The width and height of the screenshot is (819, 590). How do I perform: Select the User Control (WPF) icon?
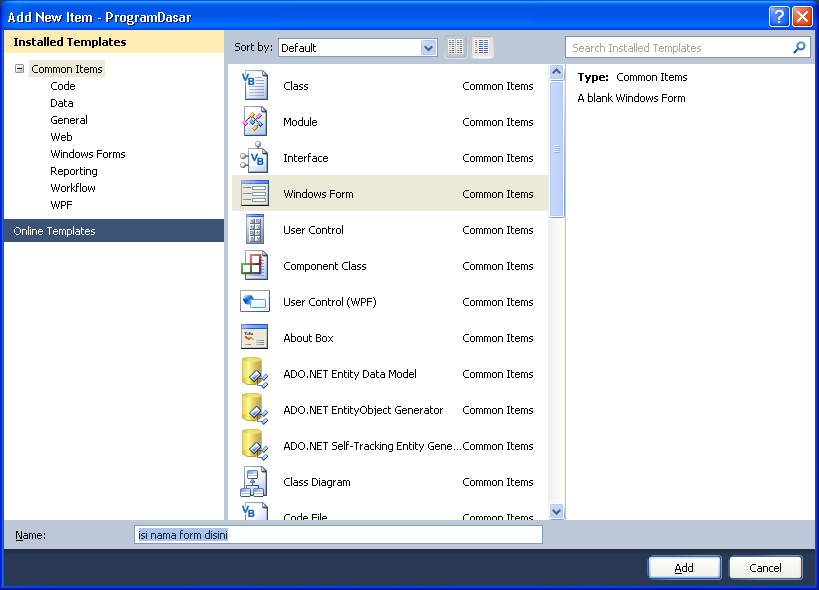[254, 302]
